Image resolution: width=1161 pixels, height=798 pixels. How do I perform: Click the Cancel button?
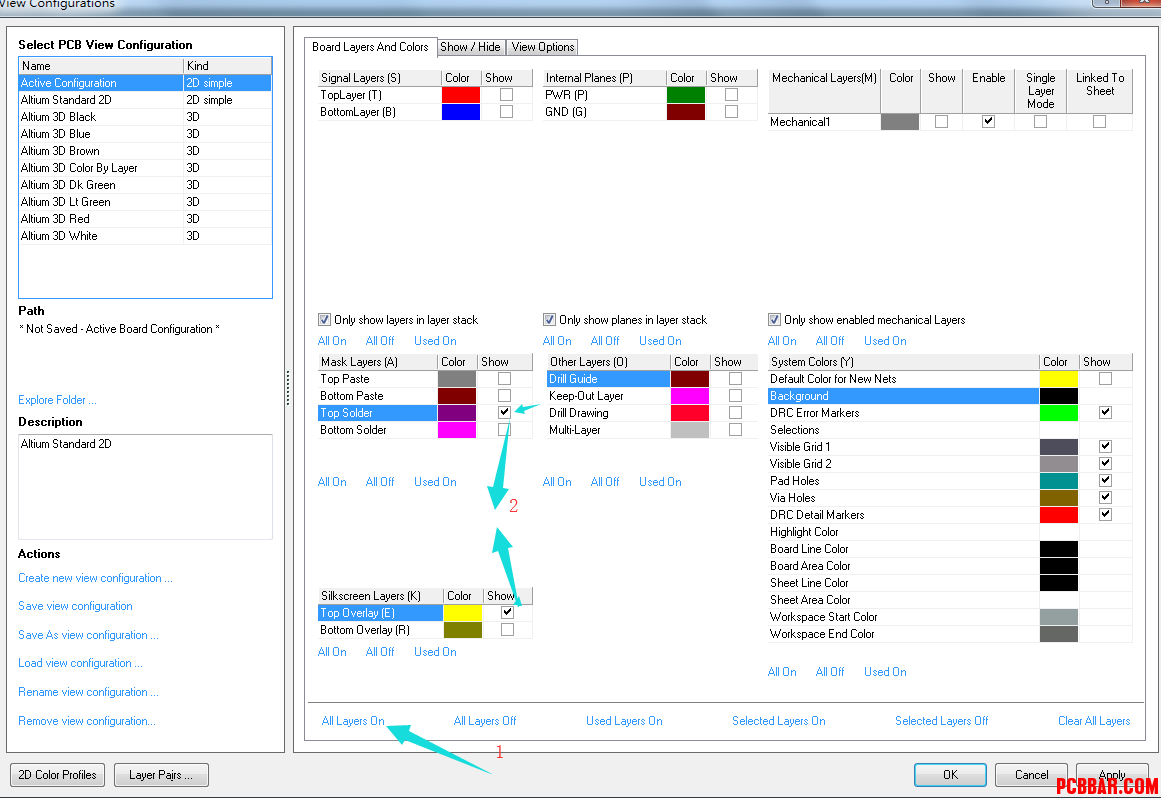click(1031, 775)
